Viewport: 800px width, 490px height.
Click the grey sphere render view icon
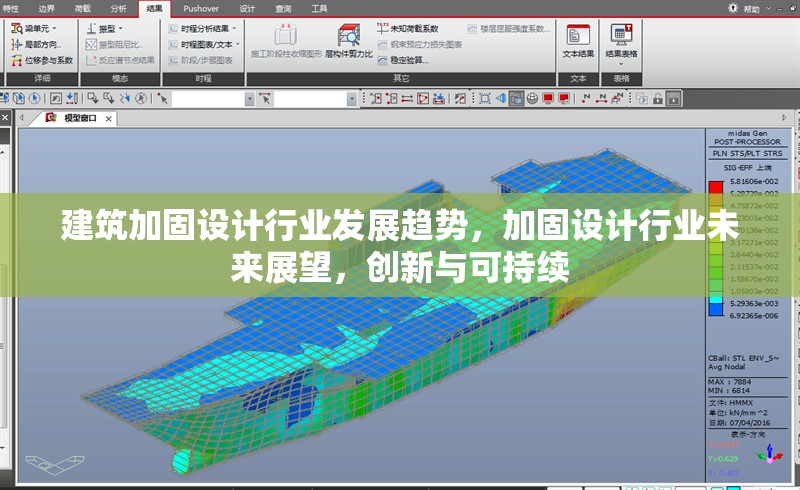point(532,99)
